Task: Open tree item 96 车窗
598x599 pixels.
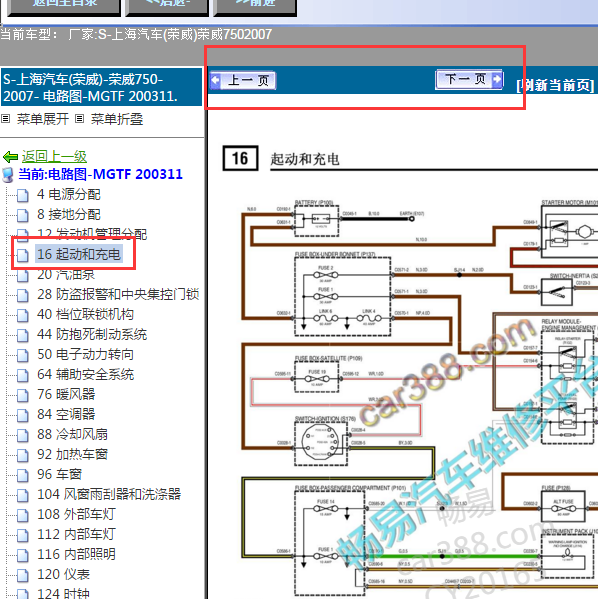Action: (59, 474)
